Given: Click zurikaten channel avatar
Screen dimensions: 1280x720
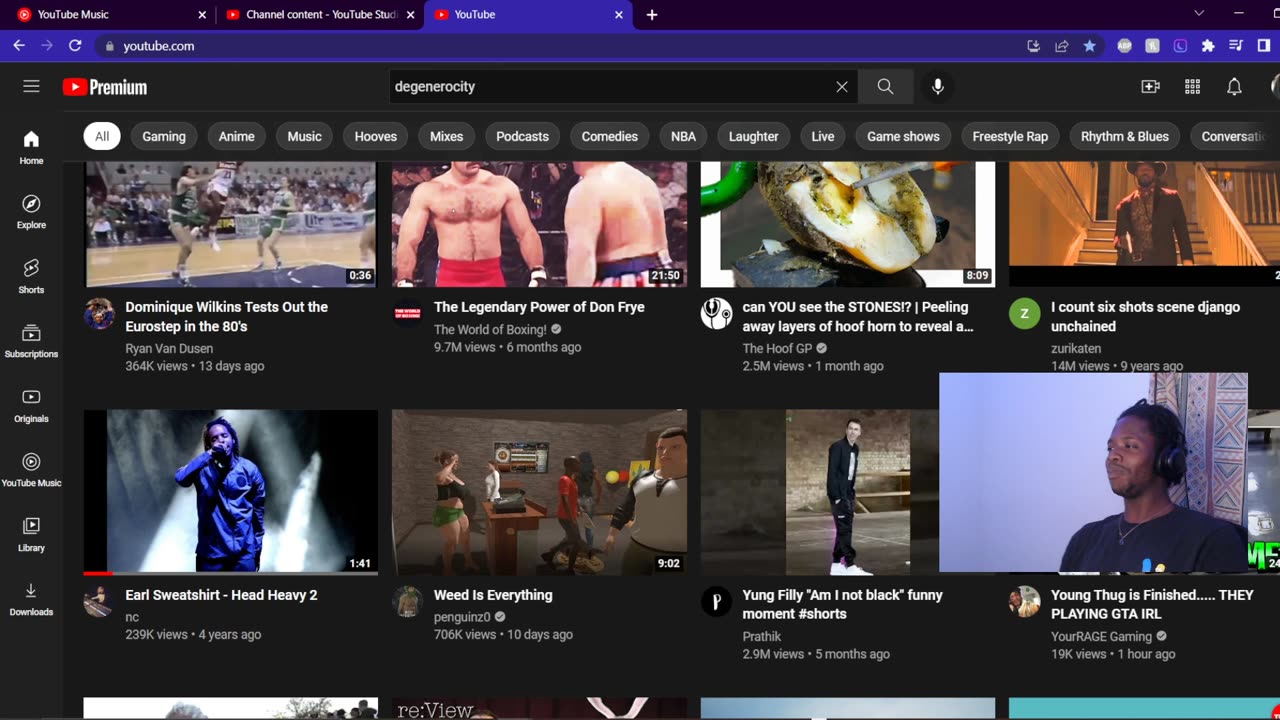Looking at the screenshot, I should click(x=1024, y=314).
